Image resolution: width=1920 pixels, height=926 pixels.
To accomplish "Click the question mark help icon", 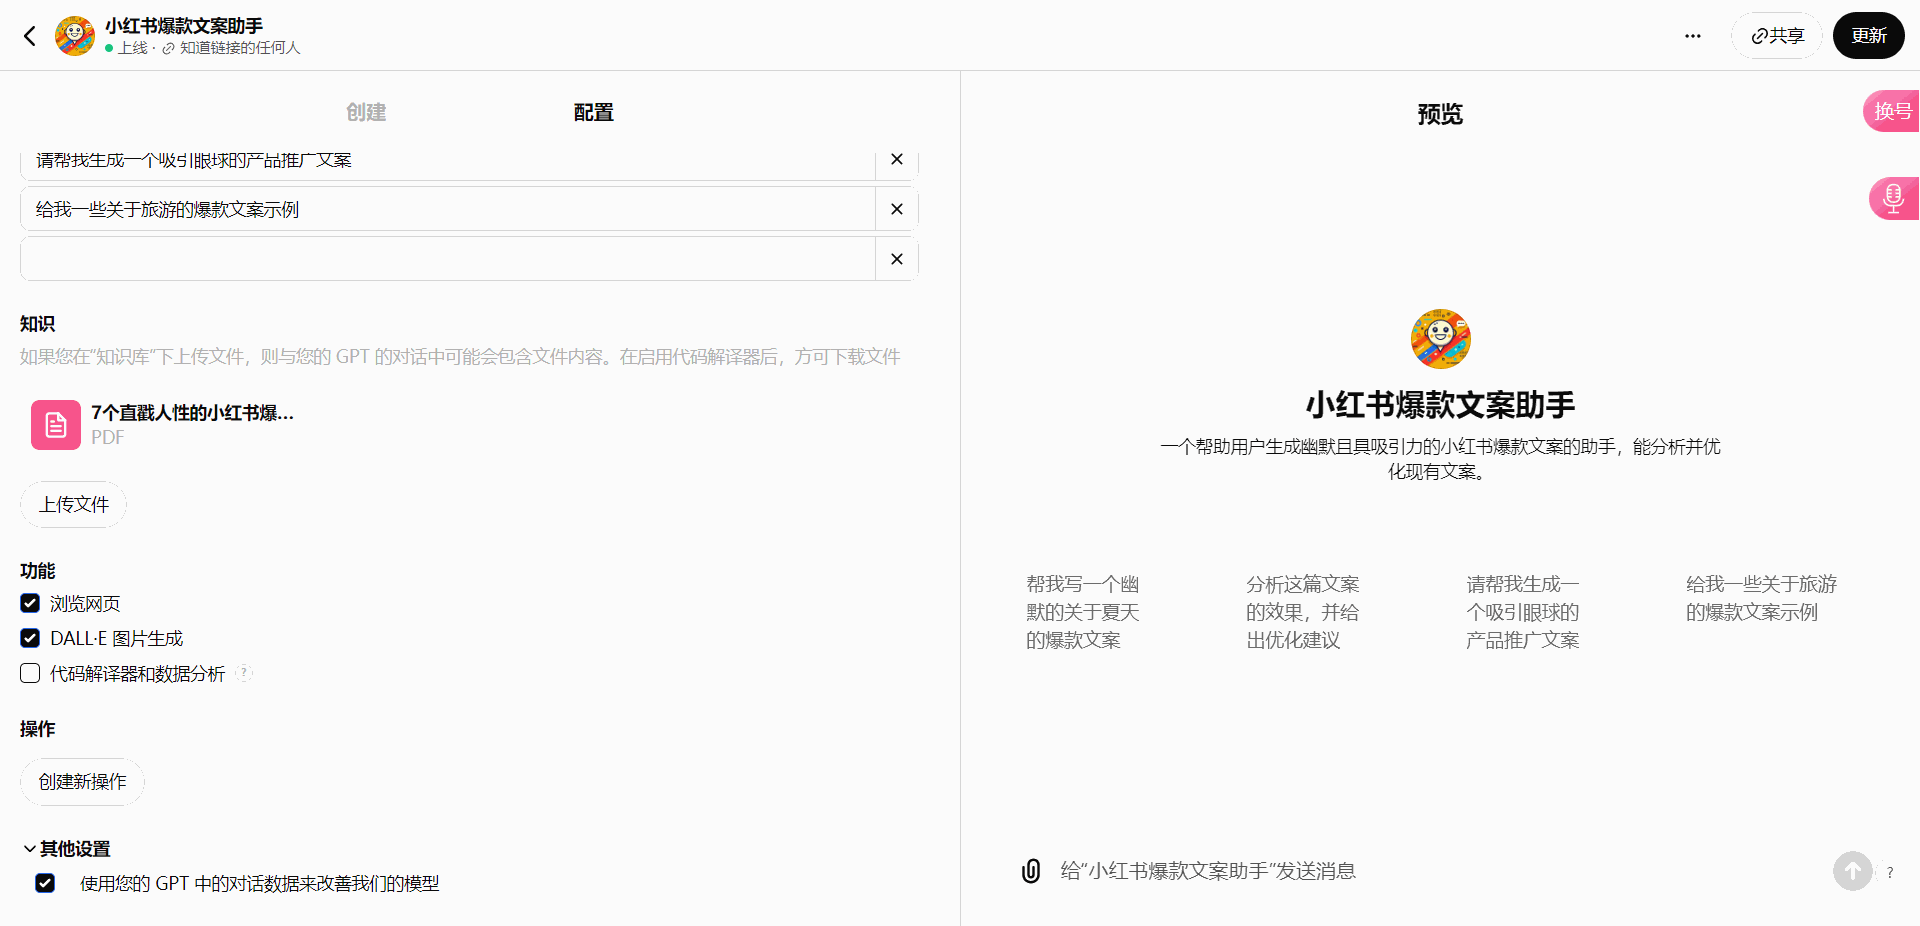I will coord(1890,872).
